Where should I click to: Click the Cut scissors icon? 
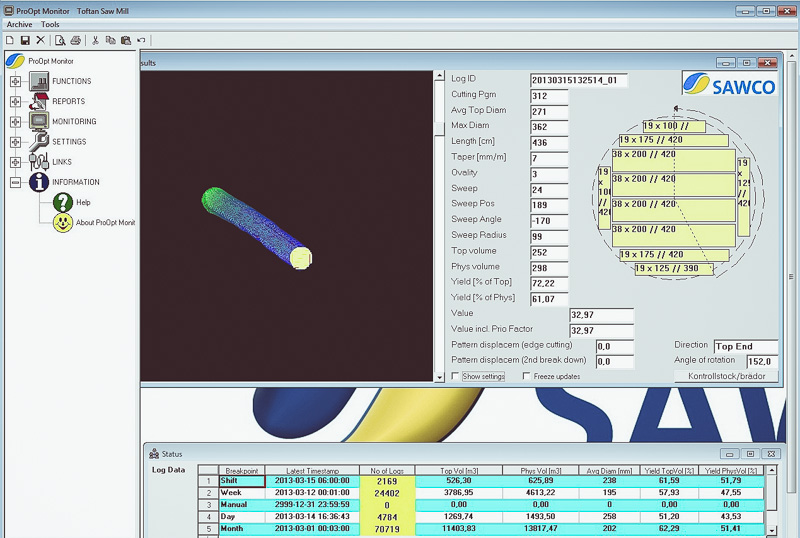pyautogui.click(x=96, y=40)
